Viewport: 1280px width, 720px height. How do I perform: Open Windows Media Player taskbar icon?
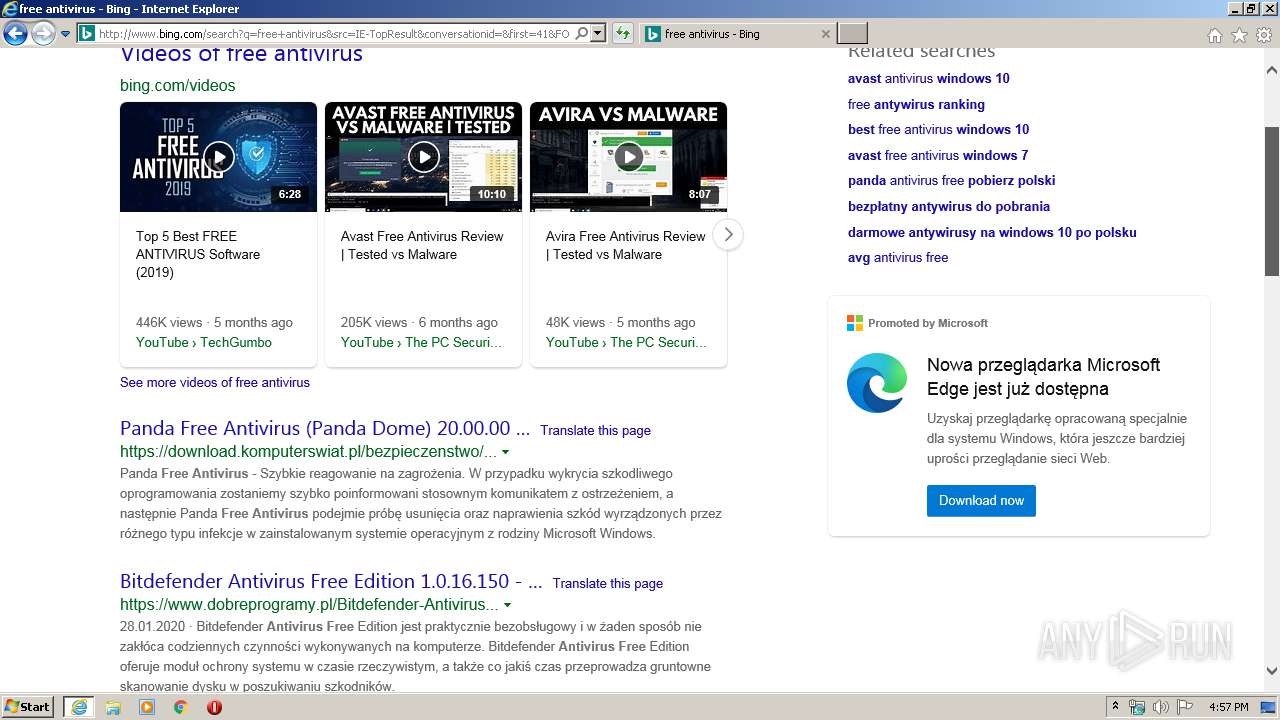tap(147, 707)
